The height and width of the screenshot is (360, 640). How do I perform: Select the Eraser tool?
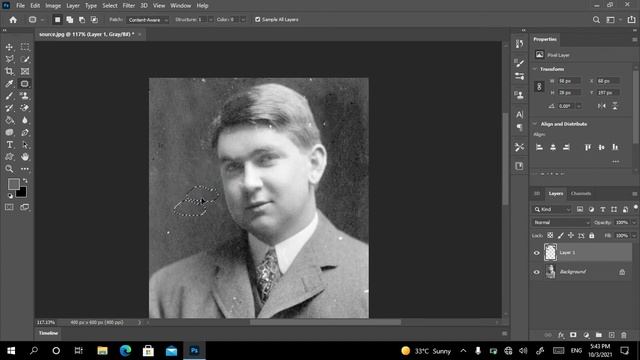(x=25, y=108)
